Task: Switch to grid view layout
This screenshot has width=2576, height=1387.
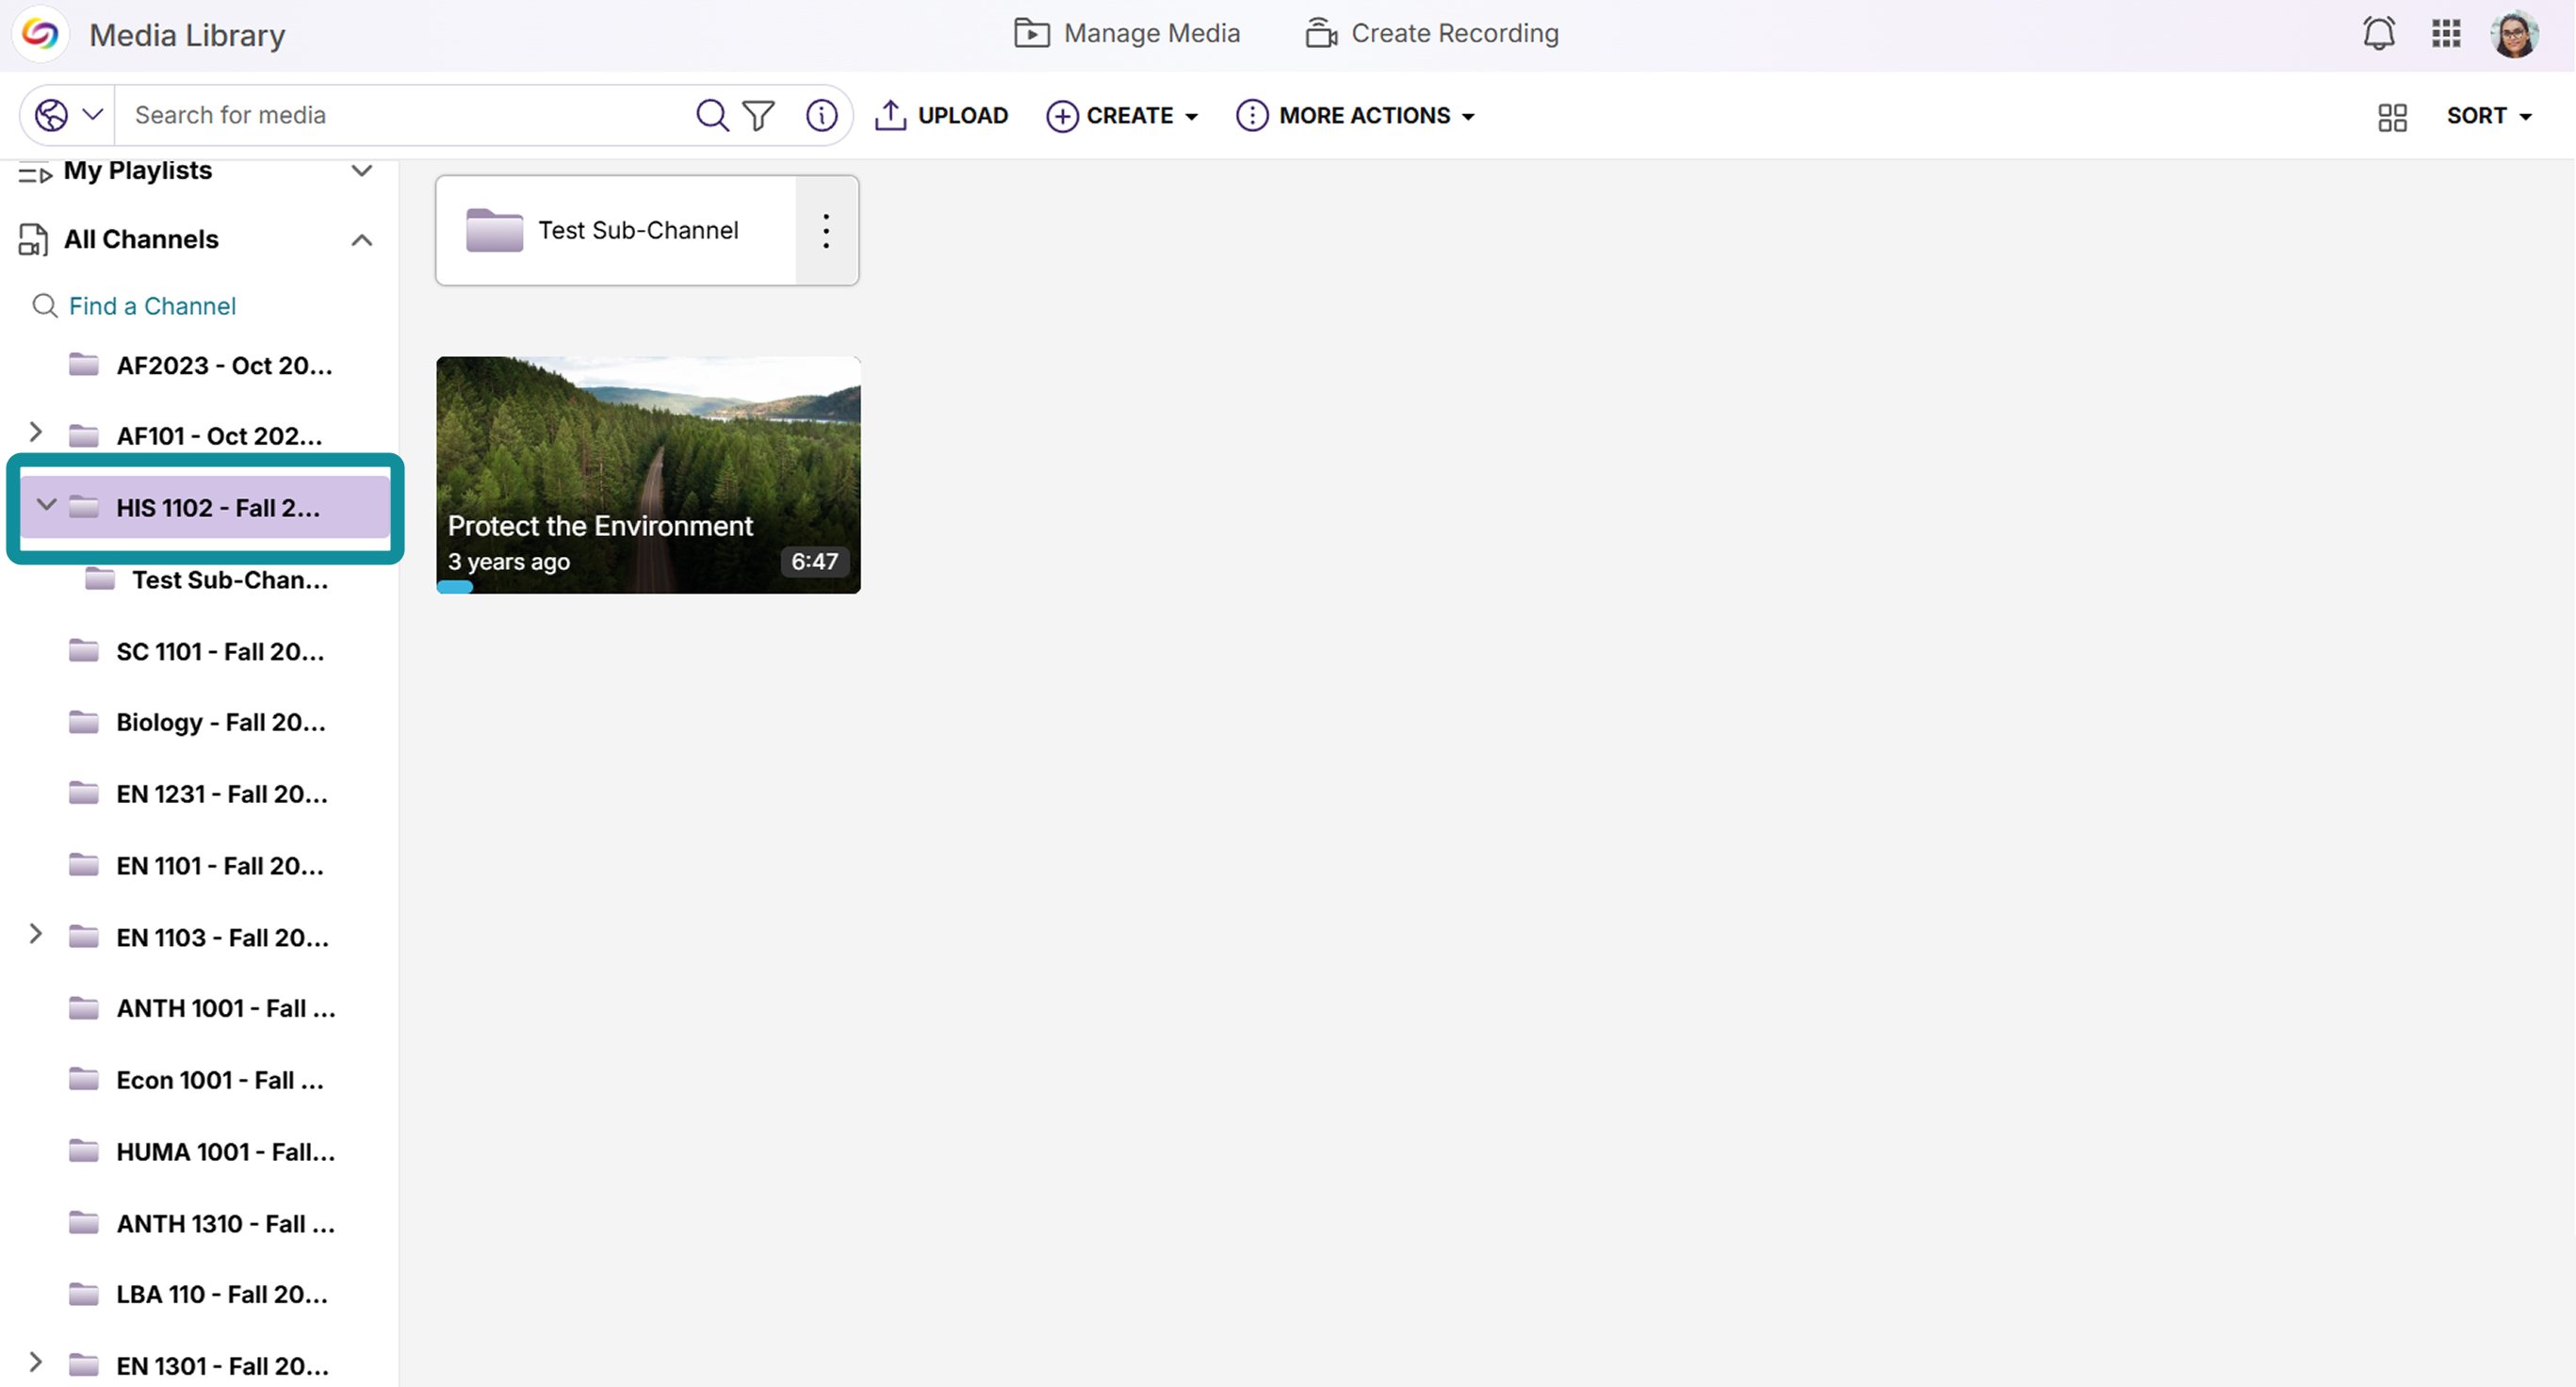Action: coord(2392,117)
